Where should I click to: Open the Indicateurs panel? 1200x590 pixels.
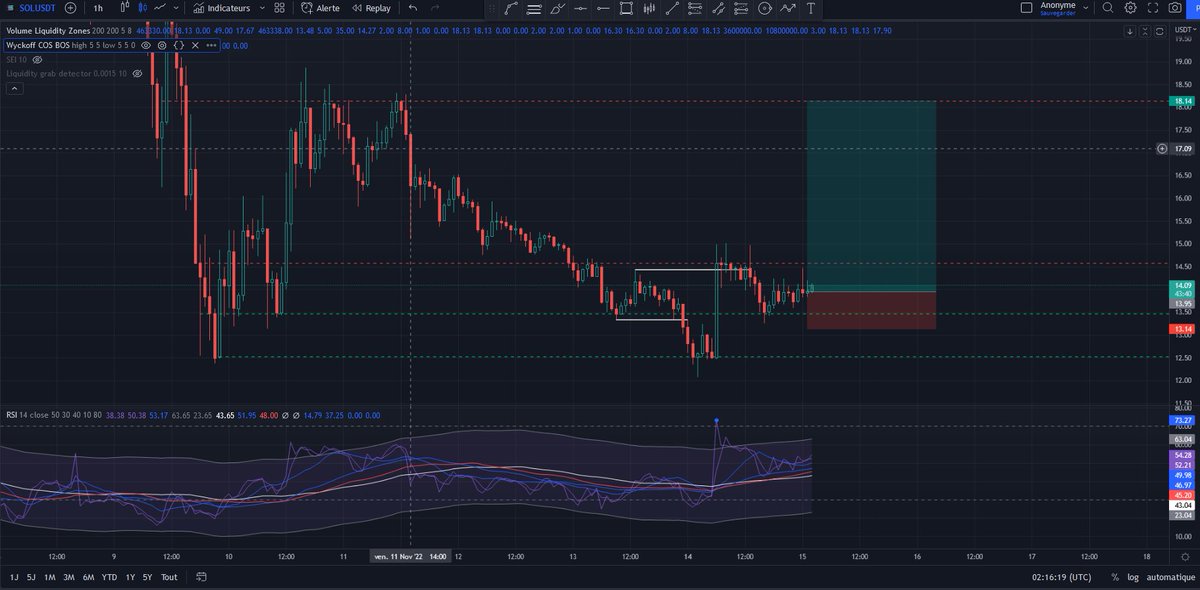coord(221,8)
